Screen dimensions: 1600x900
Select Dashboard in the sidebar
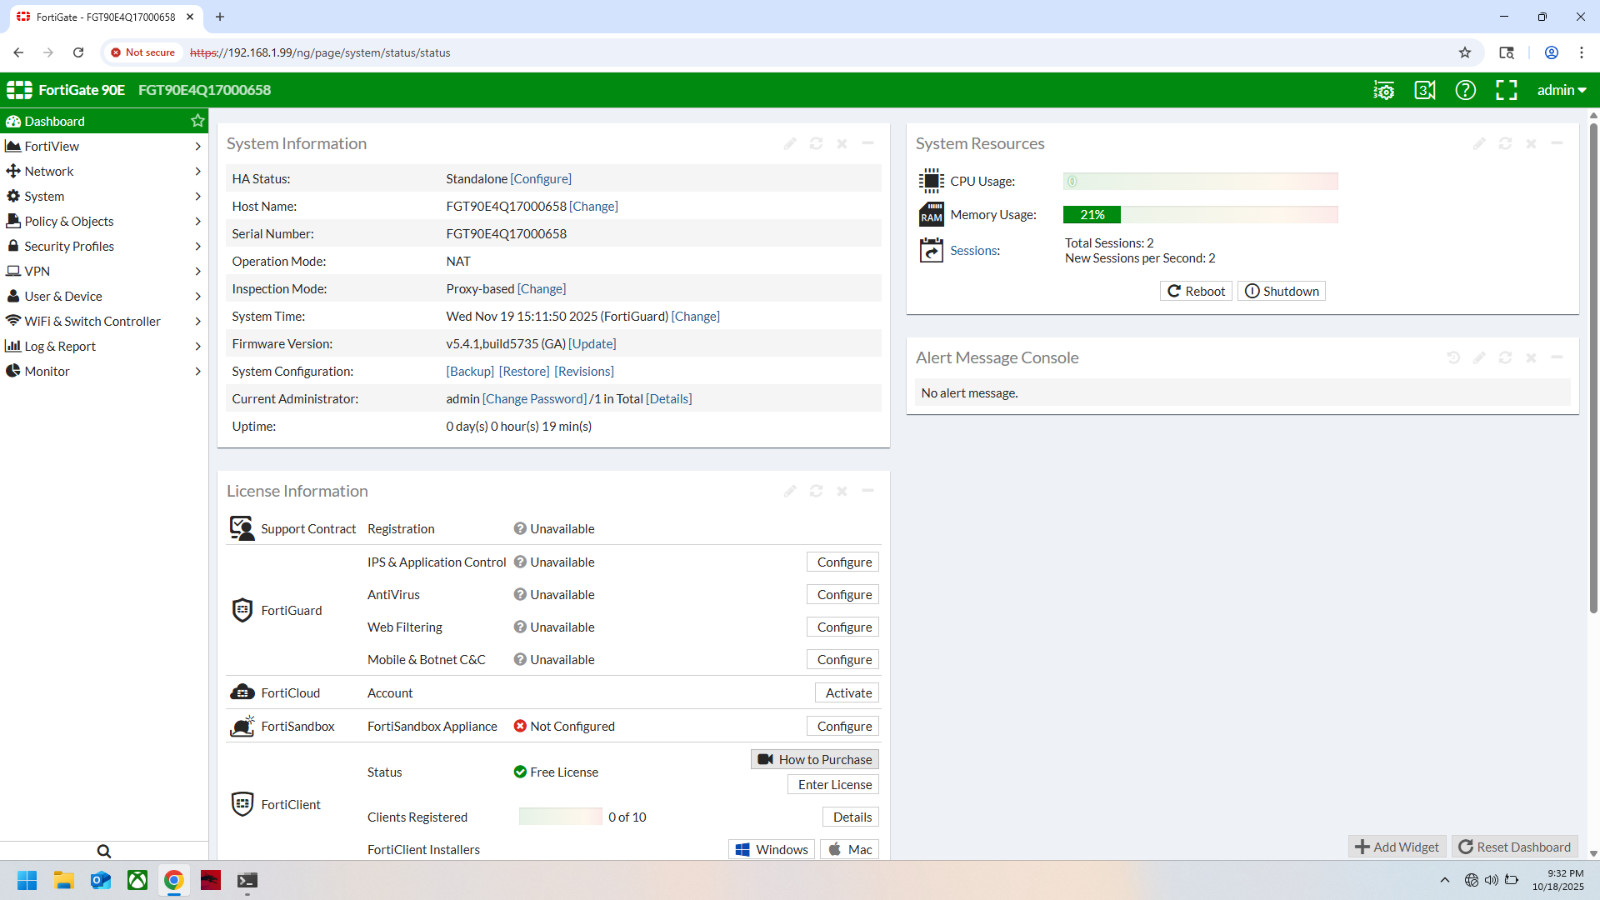coord(104,121)
